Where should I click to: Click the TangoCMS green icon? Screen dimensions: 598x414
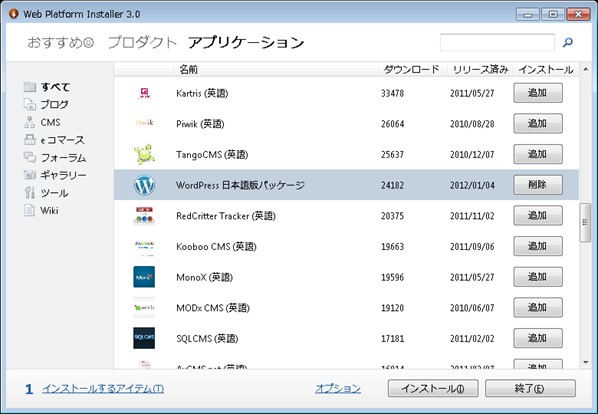pyautogui.click(x=144, y=154)
